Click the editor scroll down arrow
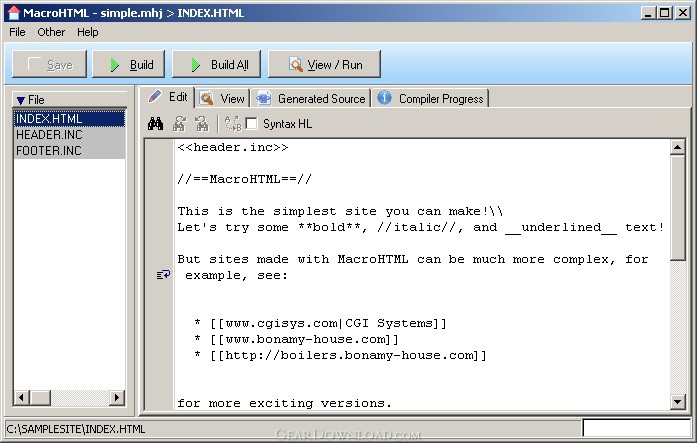Image resolution: width=697 pixels, height=443 pixels. [x=677, y=402]
